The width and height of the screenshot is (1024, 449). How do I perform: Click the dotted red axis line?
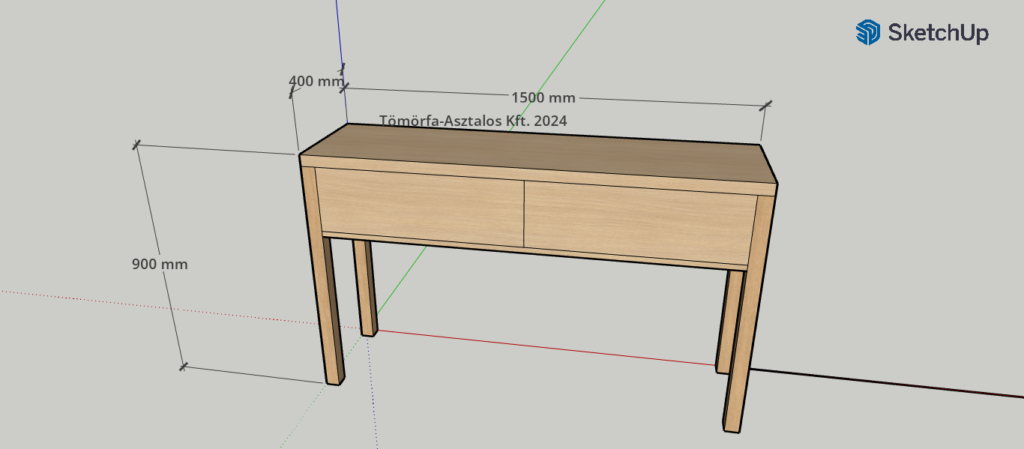click(150, 305)
